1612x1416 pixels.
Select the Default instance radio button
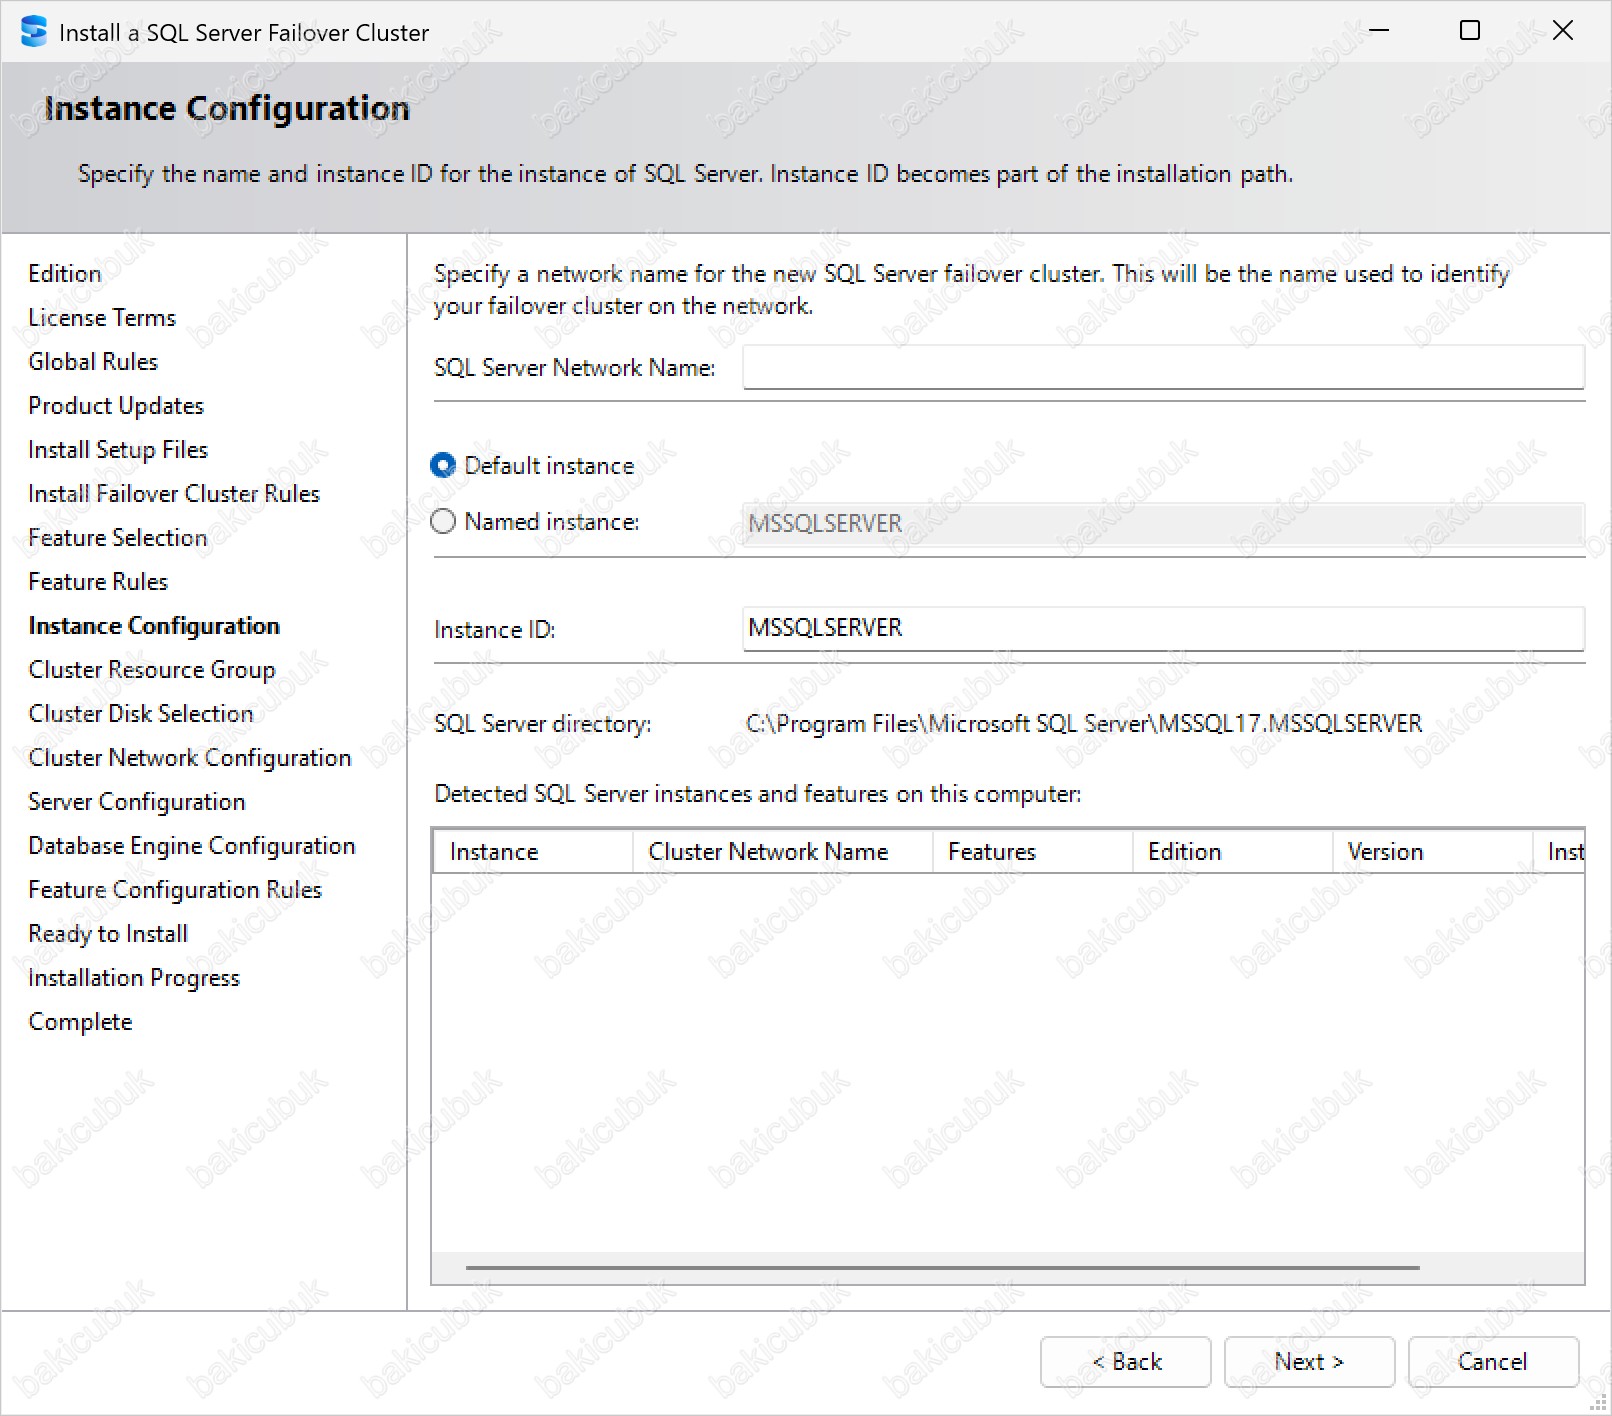[x=443, y=466]
